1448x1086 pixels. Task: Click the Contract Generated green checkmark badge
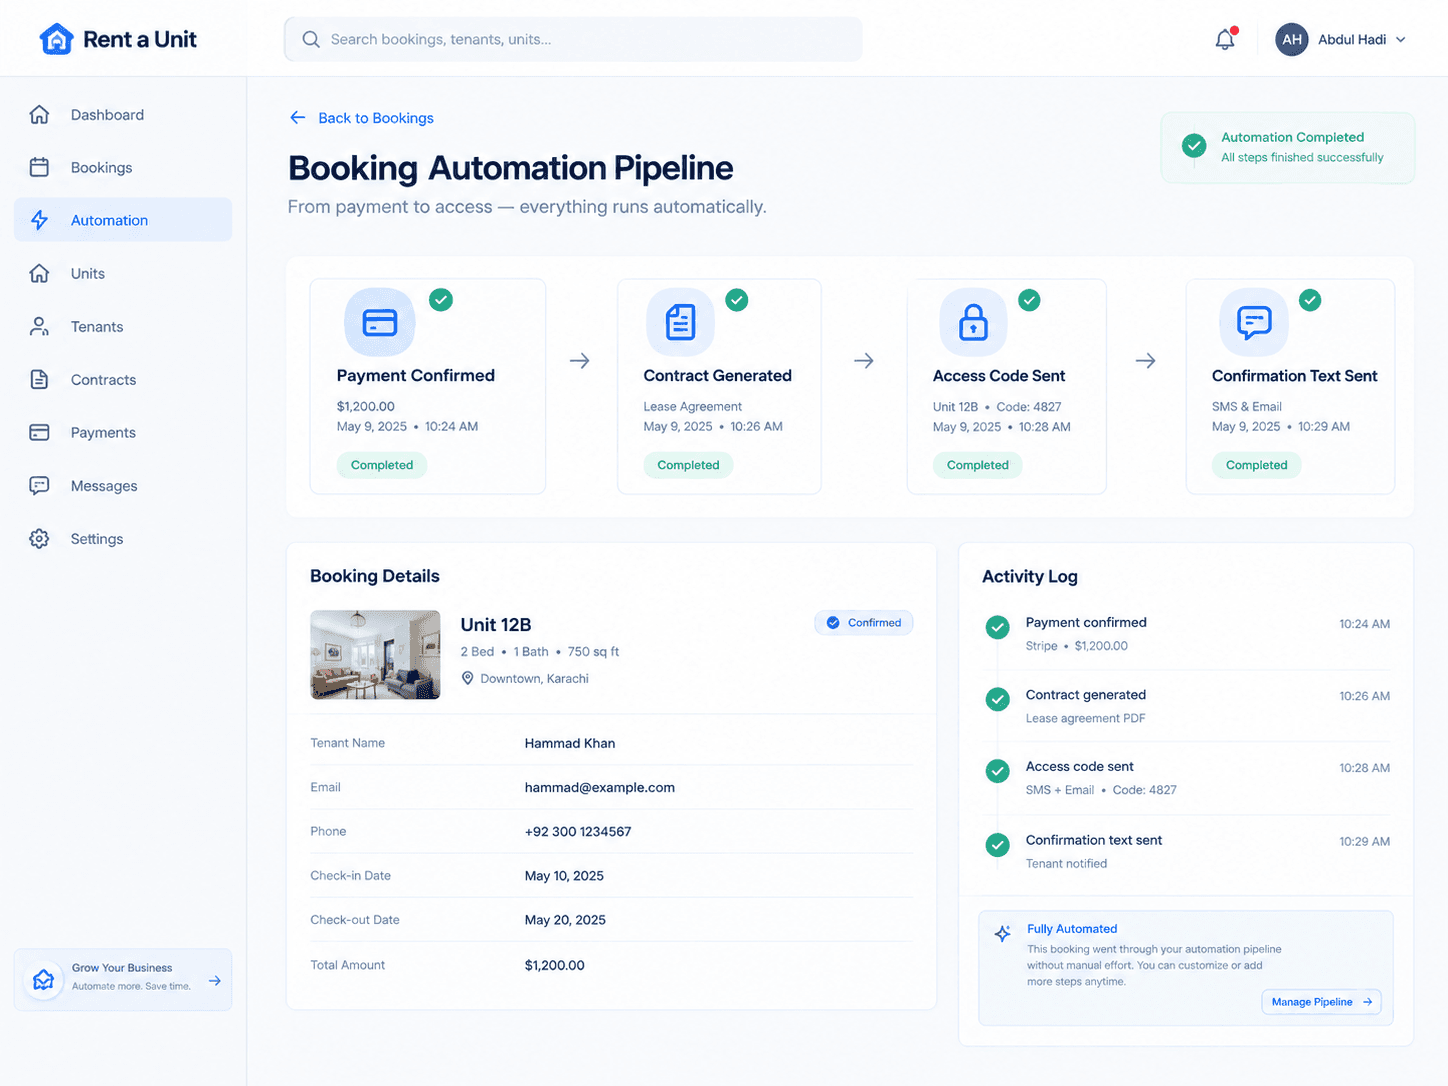[x=737, y=300]
